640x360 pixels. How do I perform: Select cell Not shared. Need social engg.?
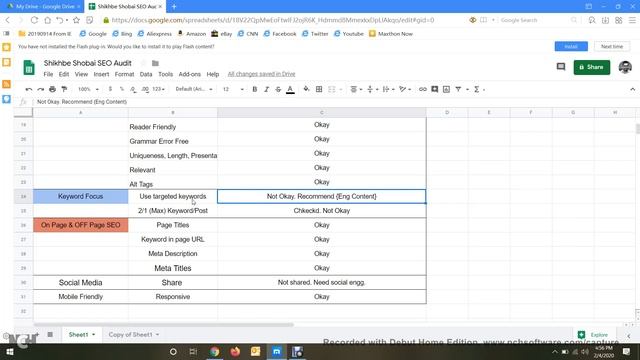[x=322, y=282]
